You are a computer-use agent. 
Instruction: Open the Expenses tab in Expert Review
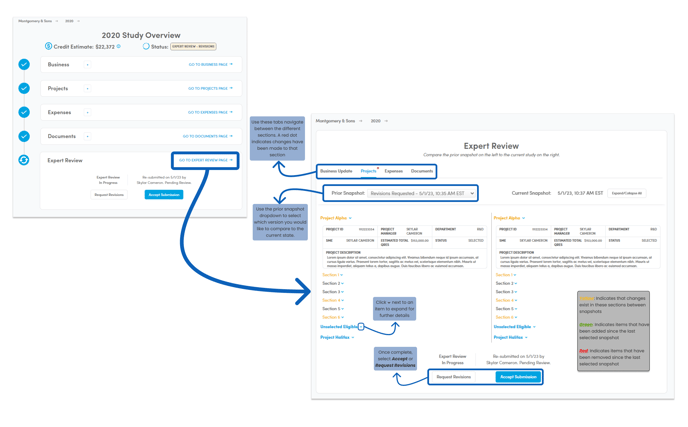point(394,171)
